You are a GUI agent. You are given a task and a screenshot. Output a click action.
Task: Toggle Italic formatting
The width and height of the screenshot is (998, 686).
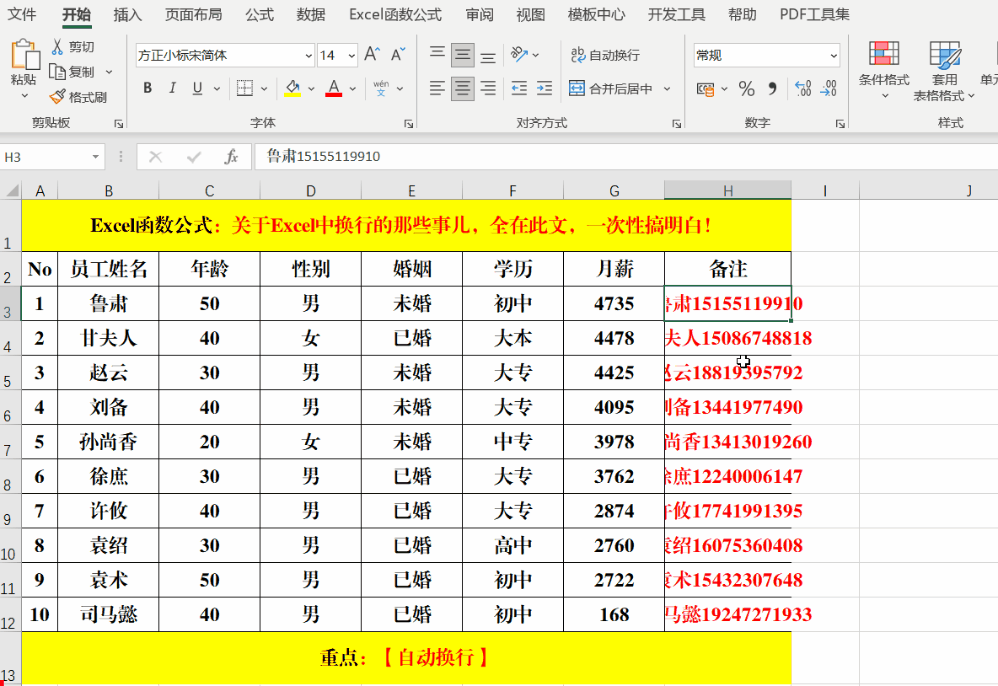(x=172, y=88)
